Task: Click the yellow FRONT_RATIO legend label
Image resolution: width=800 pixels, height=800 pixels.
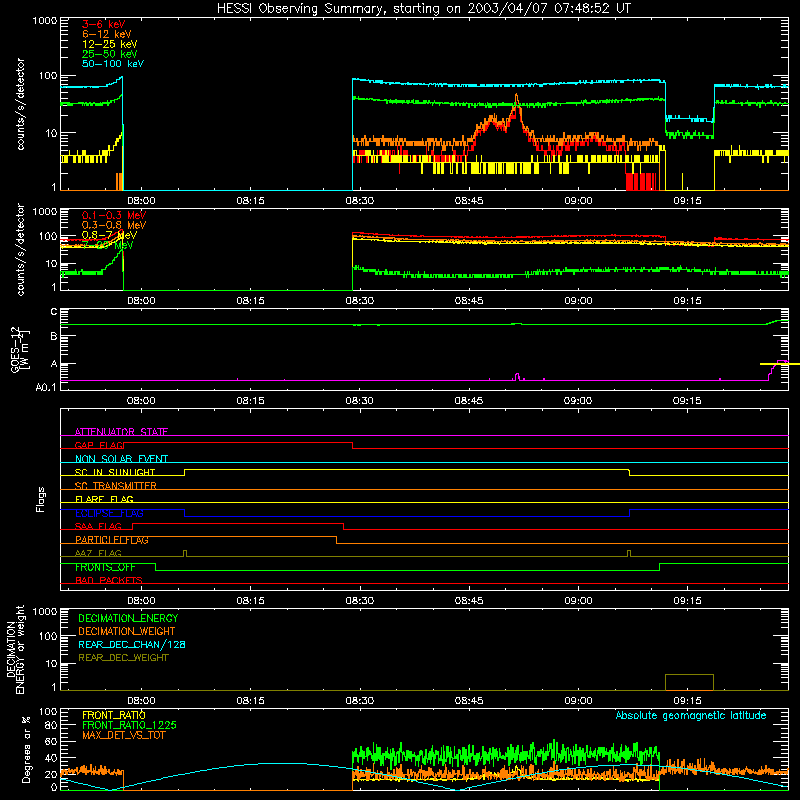Action: click(114, 715)
